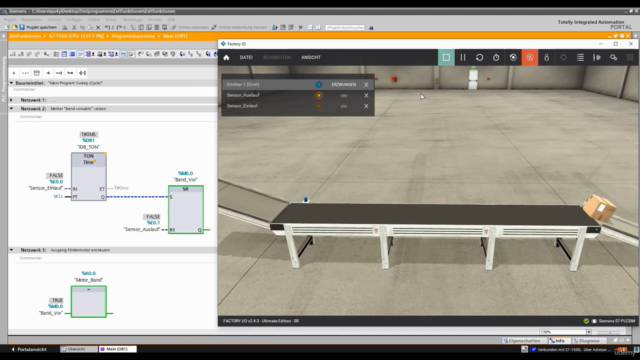The image size is (640, 360).
Task: Click the orbit camera icon in Factory IO
Action: [x=513, y=58]
